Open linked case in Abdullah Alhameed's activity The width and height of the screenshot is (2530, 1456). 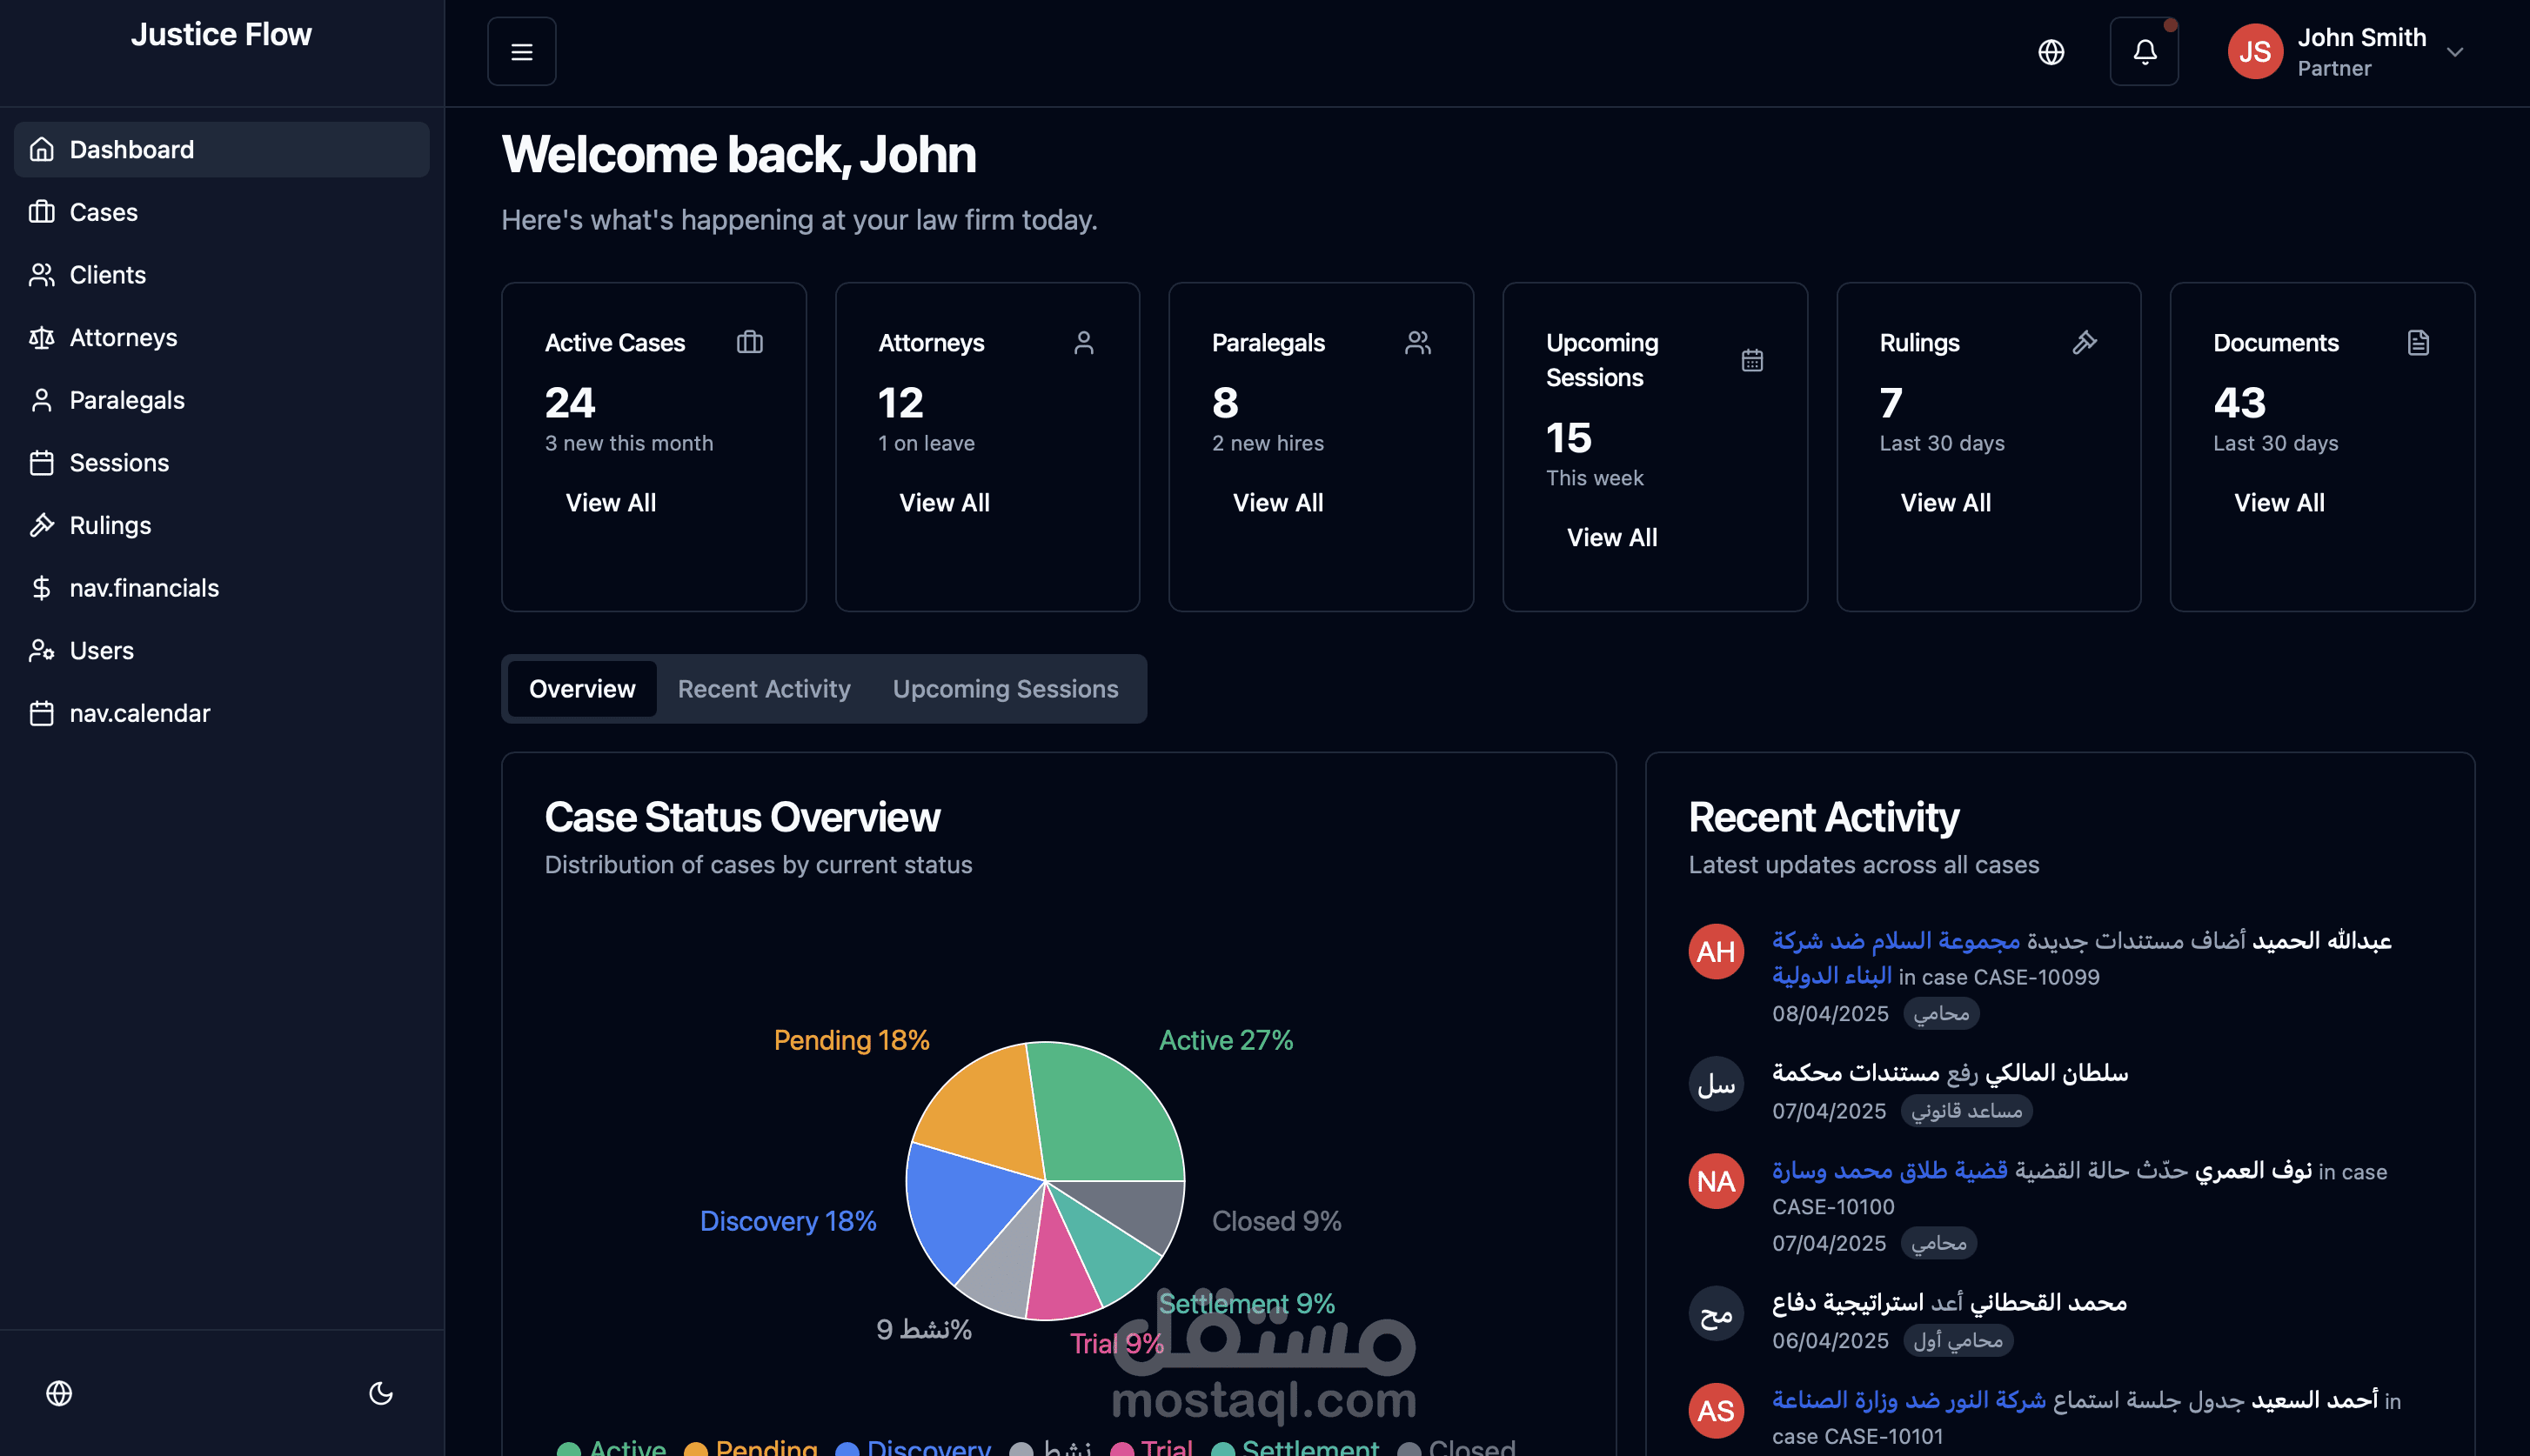[1895, 941]
